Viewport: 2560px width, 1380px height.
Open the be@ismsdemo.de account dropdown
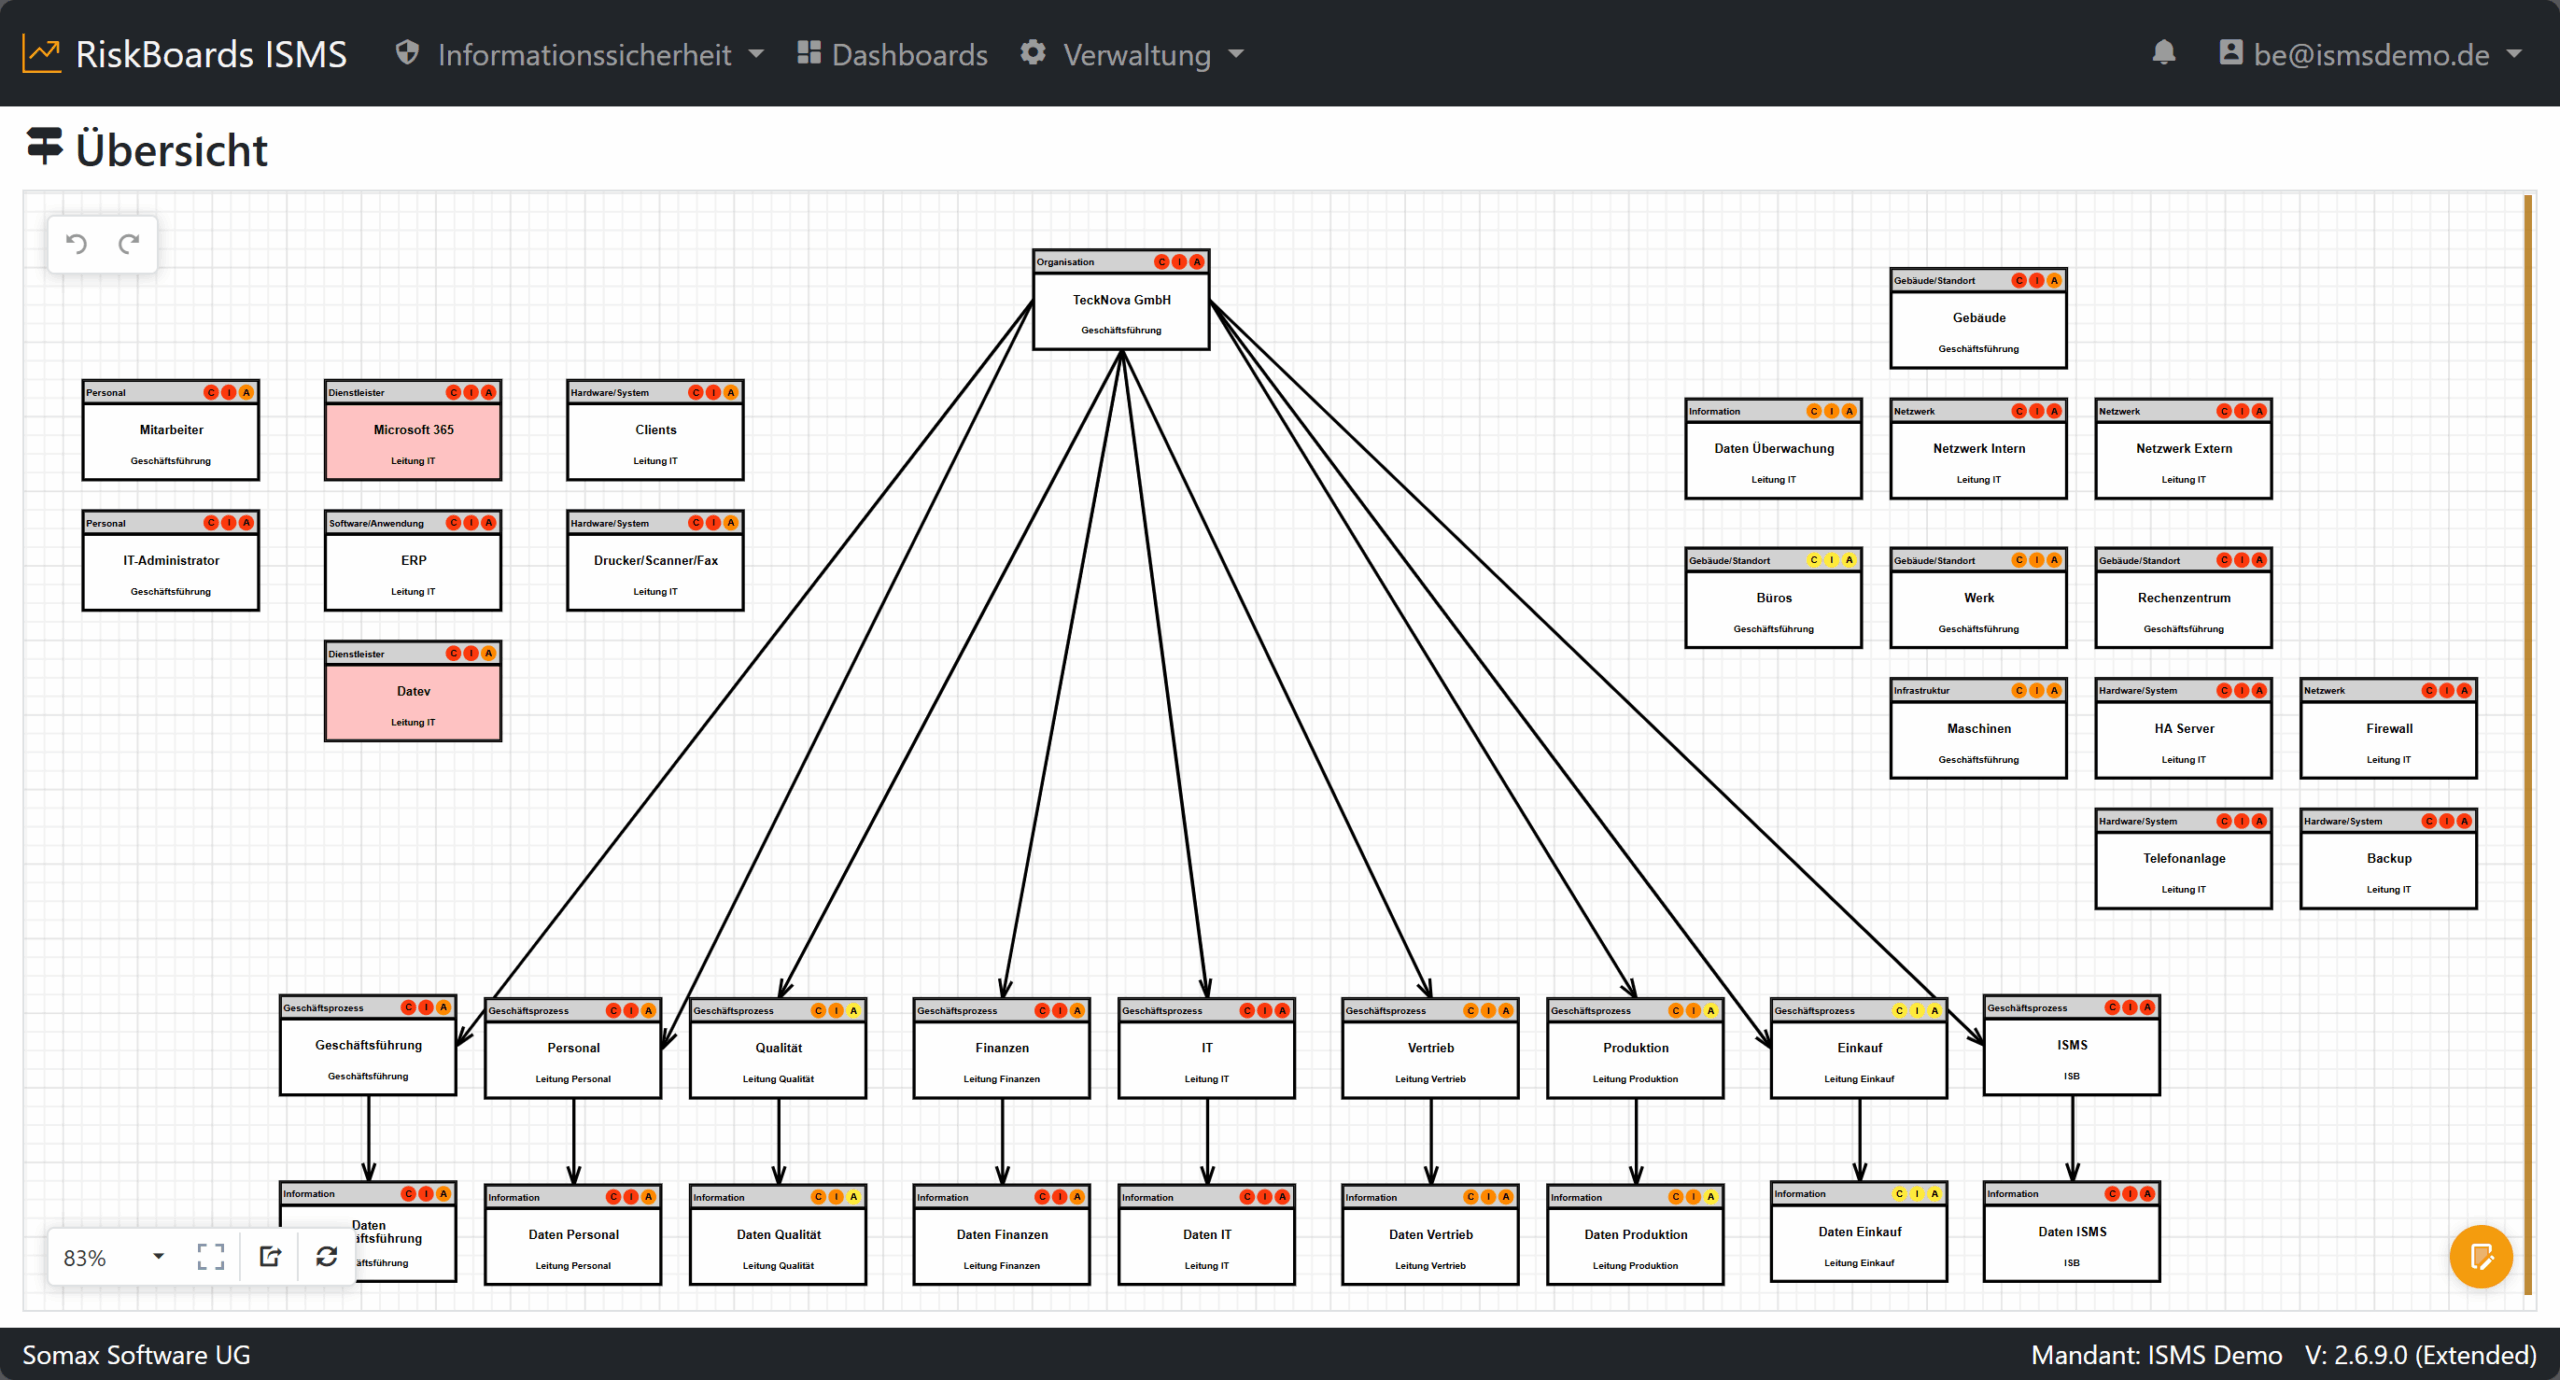tap(2369, 54)
